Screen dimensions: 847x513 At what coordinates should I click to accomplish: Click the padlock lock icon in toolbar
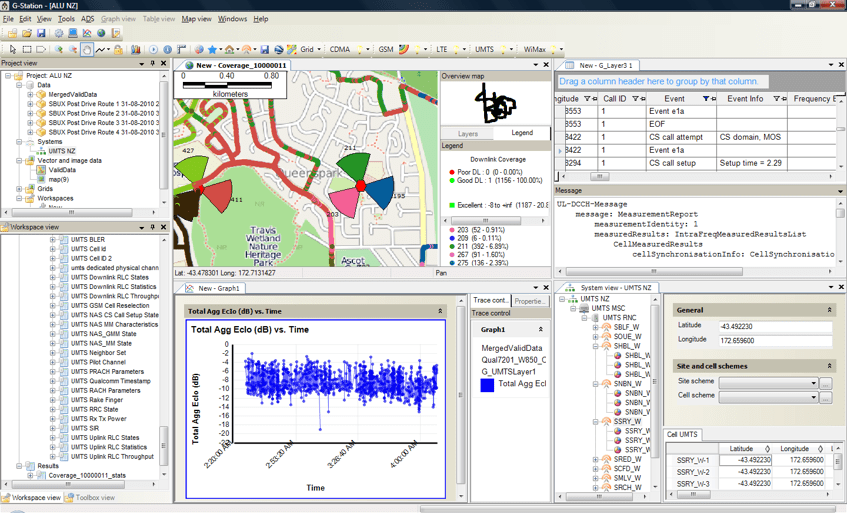118,49
